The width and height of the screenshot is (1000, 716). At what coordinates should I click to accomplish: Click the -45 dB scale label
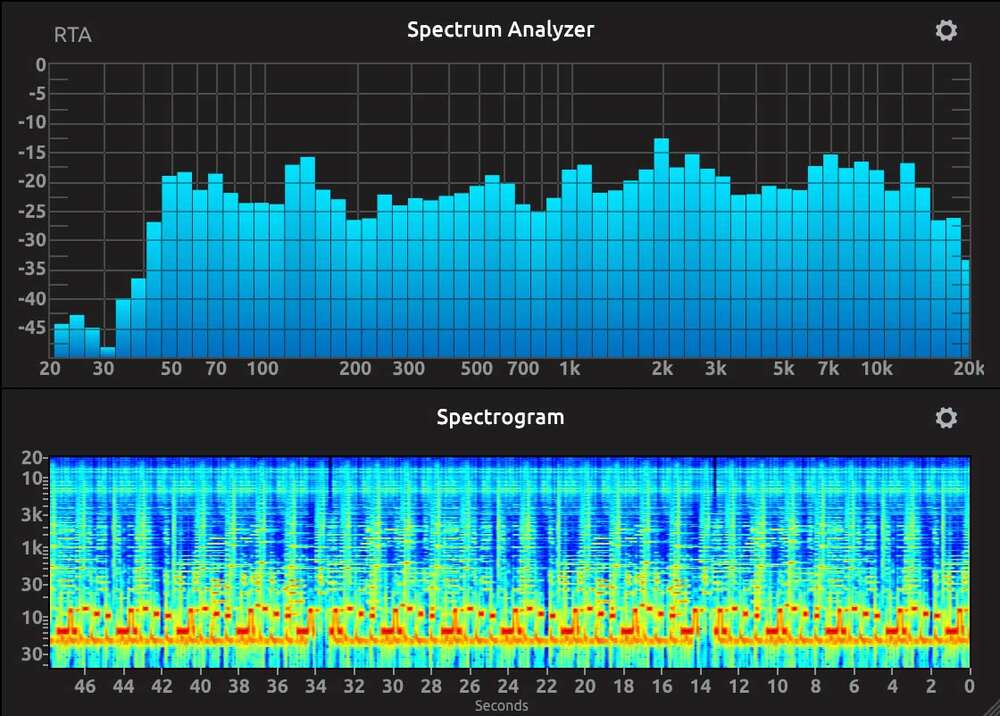click(x=33, y=327)
